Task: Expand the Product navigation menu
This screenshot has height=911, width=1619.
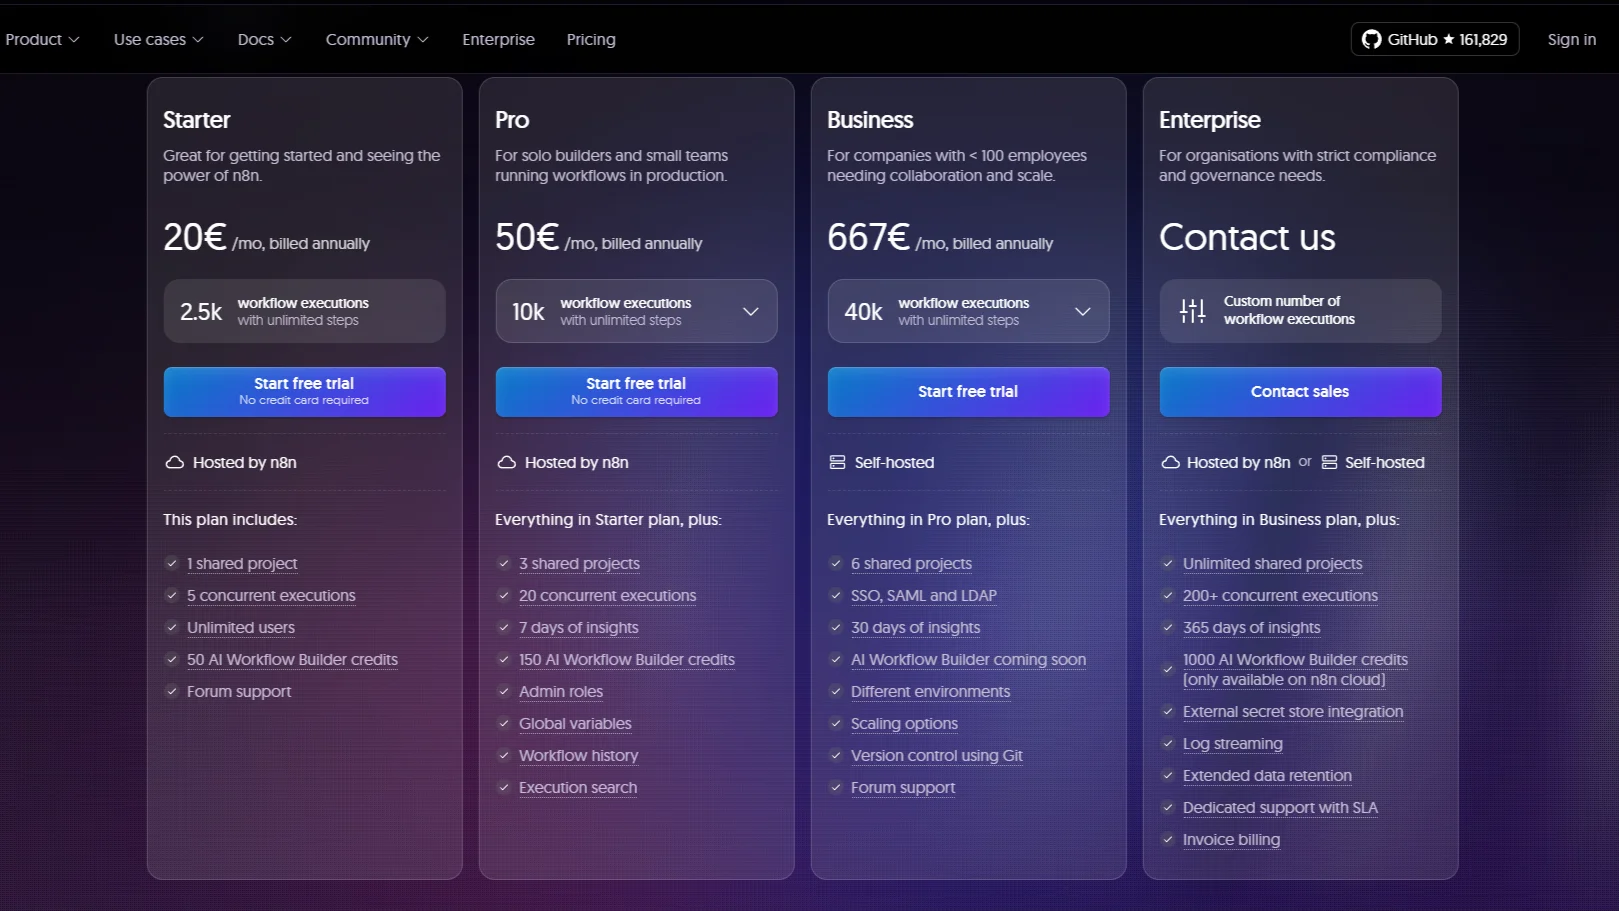Action: [42, 40]
